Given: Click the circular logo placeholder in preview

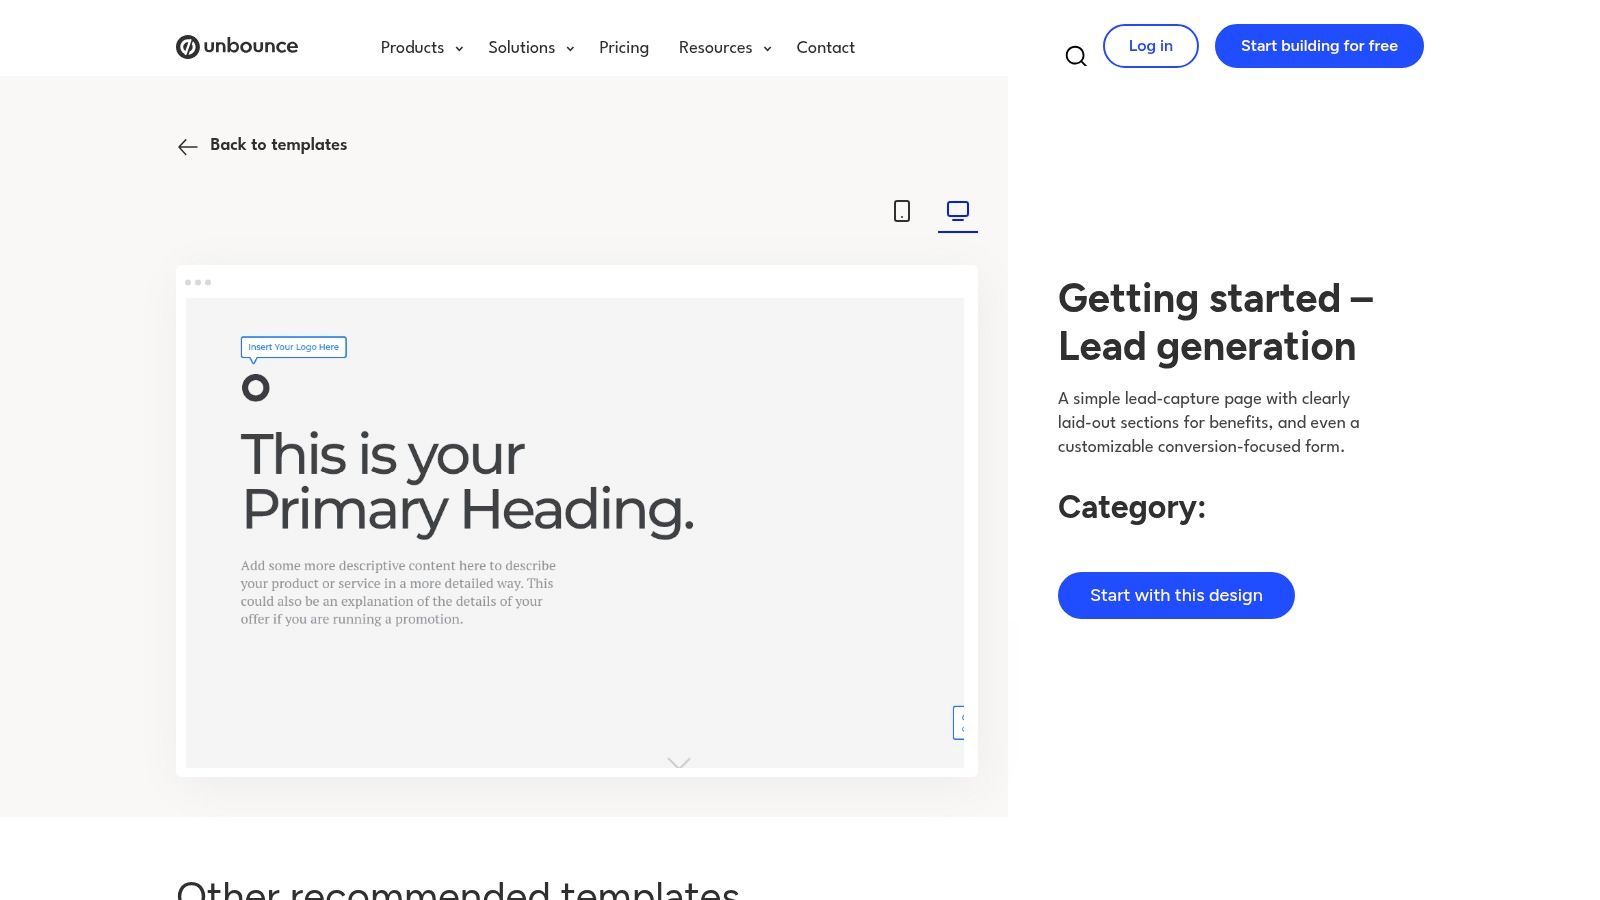Looking at the screenshot, I should [256, 388].
